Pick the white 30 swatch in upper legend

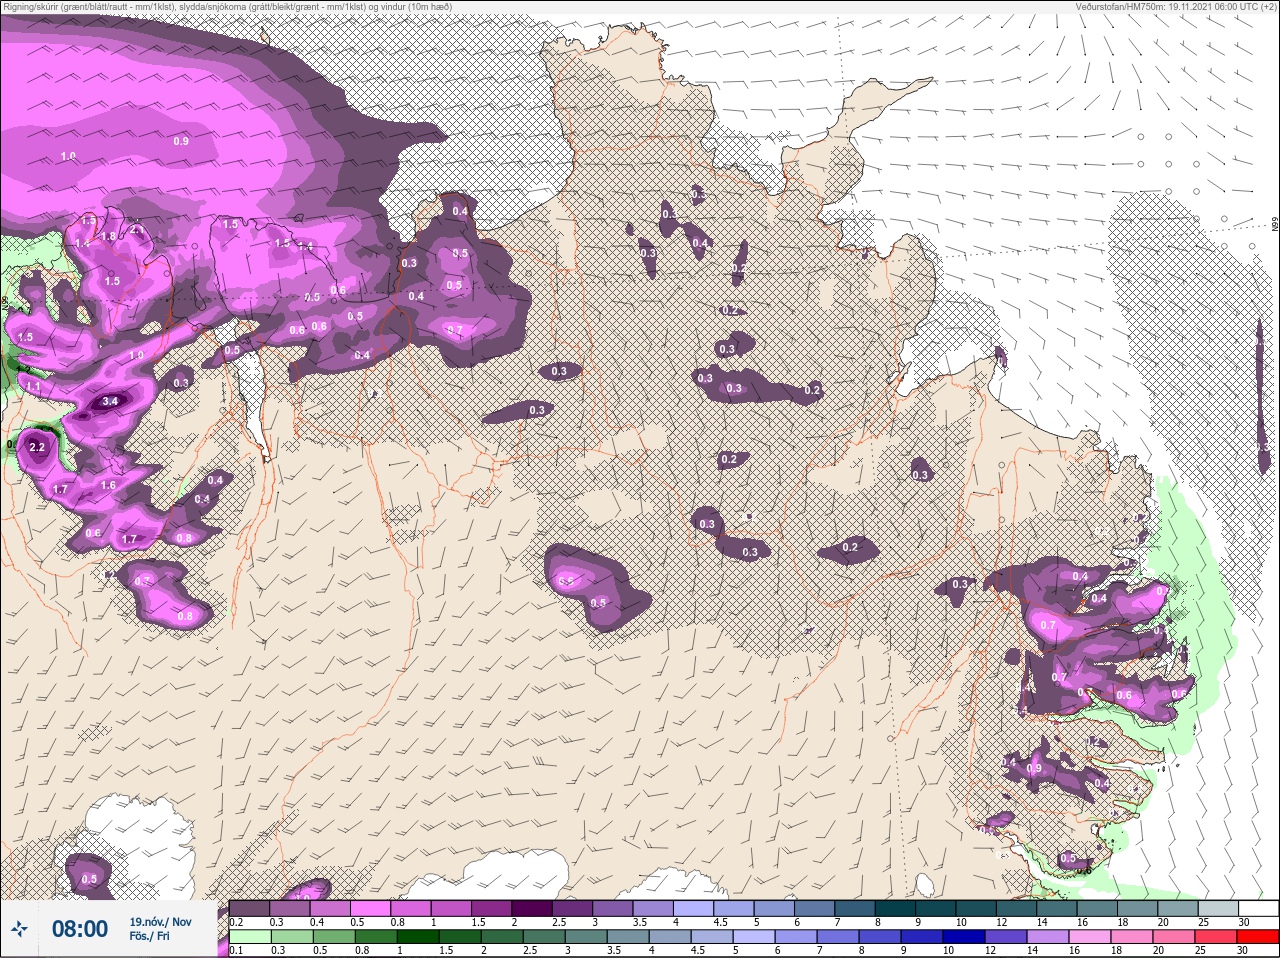point(1257,908)
